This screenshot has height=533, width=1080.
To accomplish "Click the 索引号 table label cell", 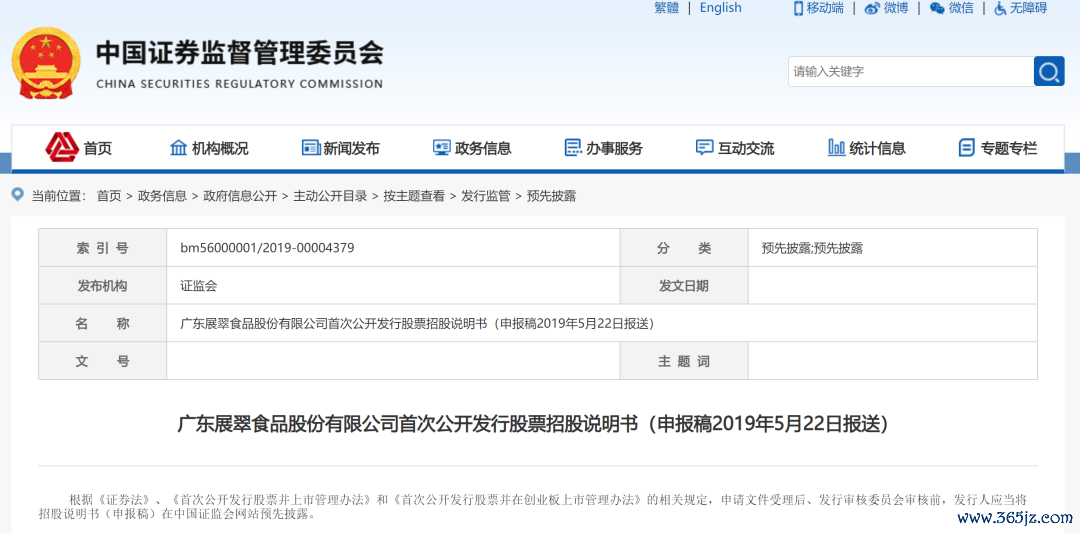I will (x=103, y=248).
